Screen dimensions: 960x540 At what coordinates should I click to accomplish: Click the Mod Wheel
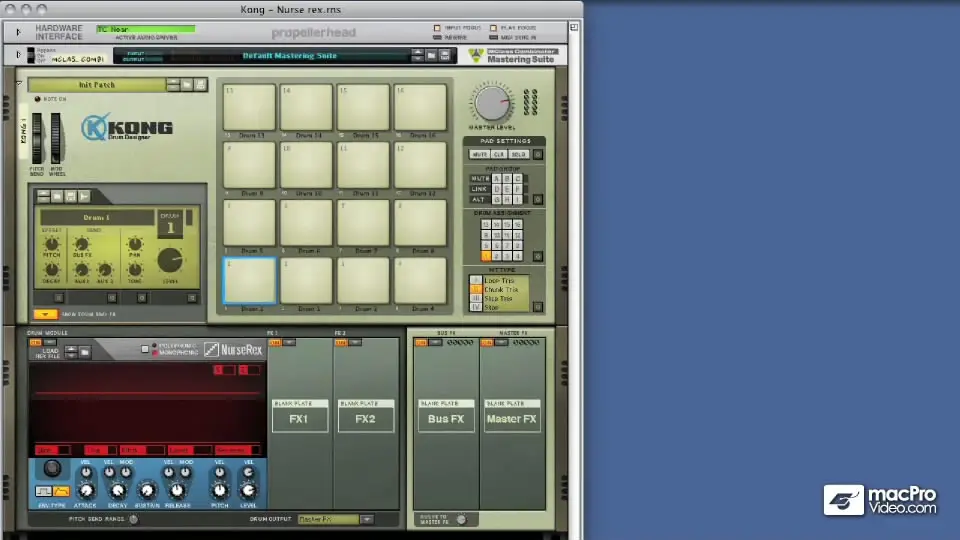(x=56, y=139)
